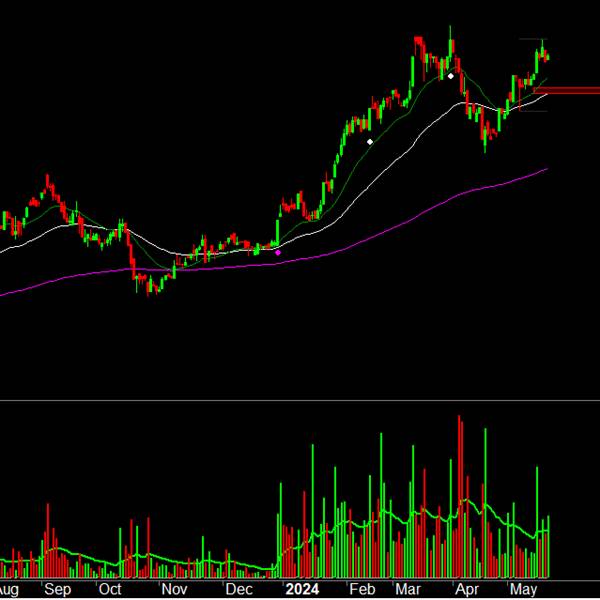Click the tallest red volume bar in April
The image size is (600, 600).
pyautogui.click(x=459, y=496)
